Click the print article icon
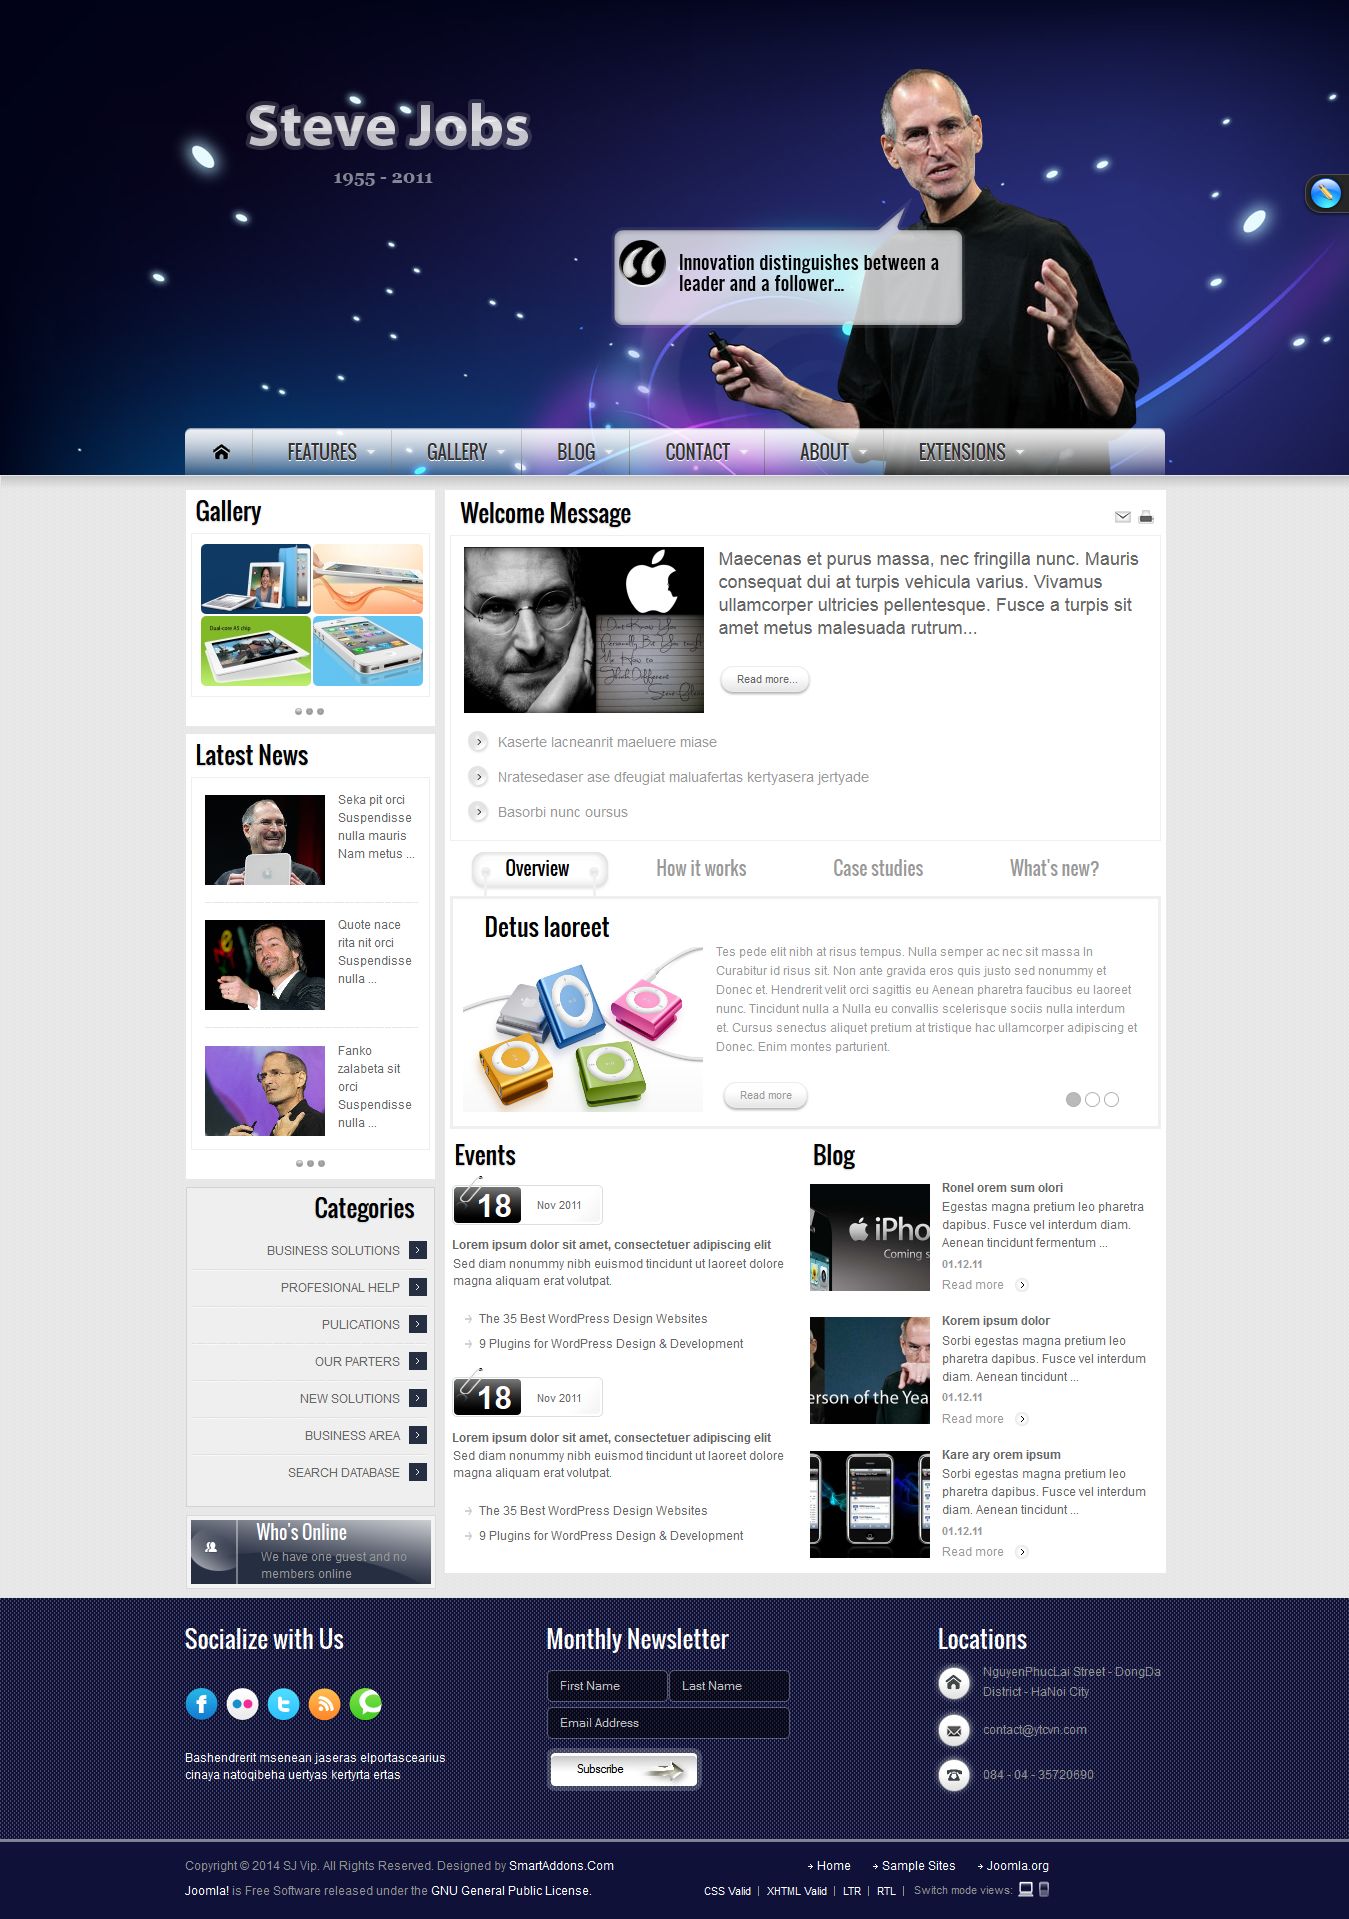Image resolution: width=1349 pixels, height=1919 pixels. click(1146, 517)
